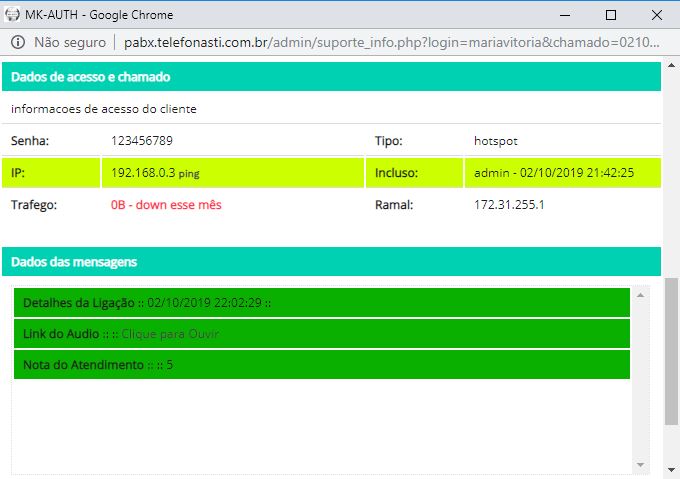The height and width of the screenshot is (479, 680).
Task: Click the Tipo: label
Action: point(389,141)
